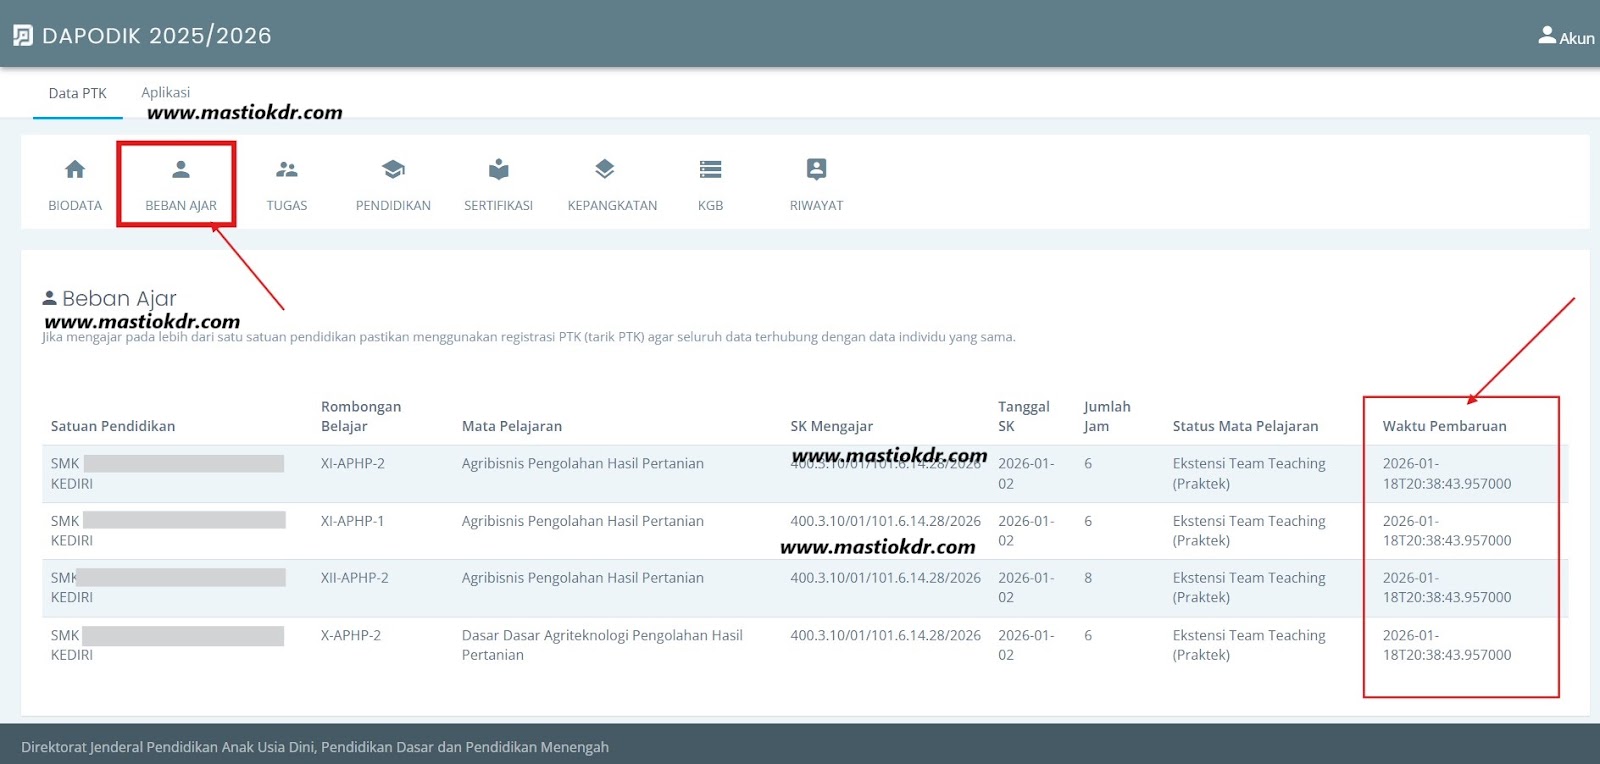Open the Kepangkatan layers icon

coord(605,169)
